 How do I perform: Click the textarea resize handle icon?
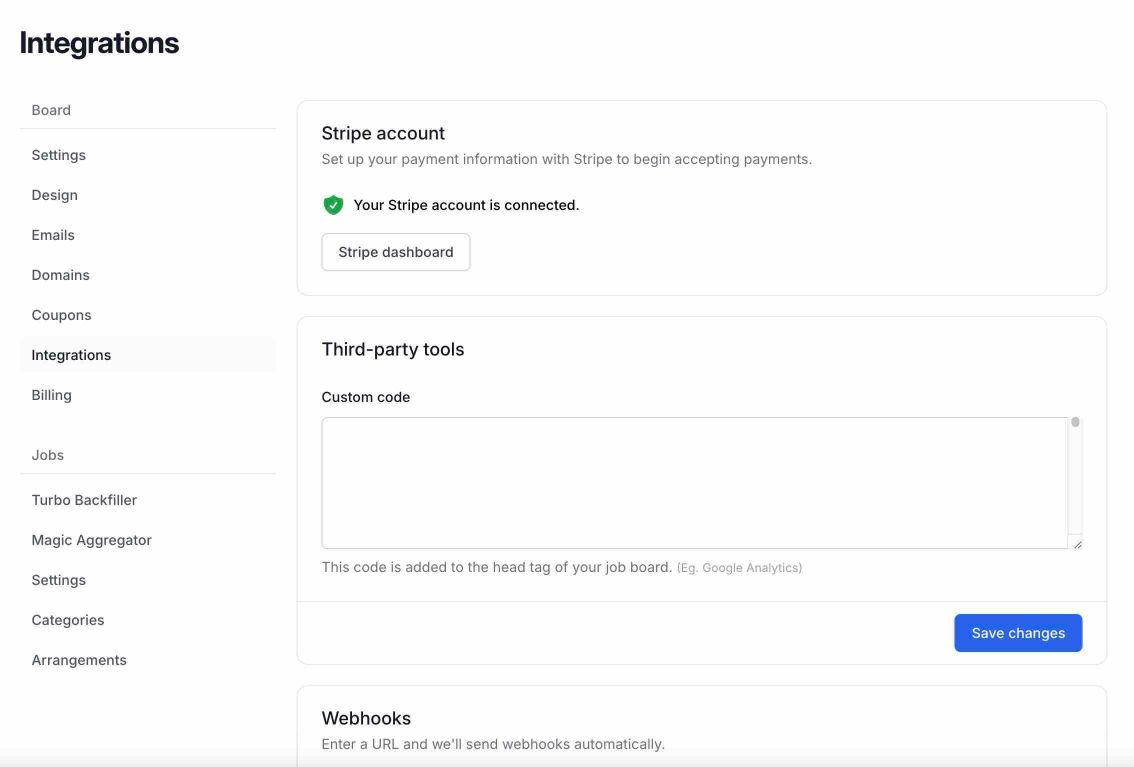pyautogui.click(x=1076, y=542)
